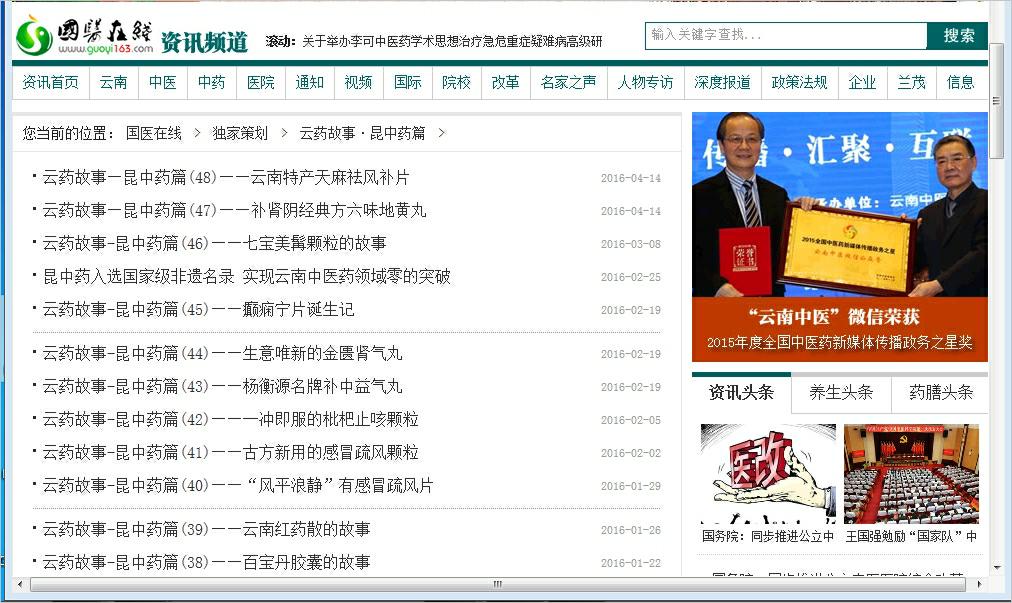Open the 王国强勉励"国家队" caption link

[911, 536]
